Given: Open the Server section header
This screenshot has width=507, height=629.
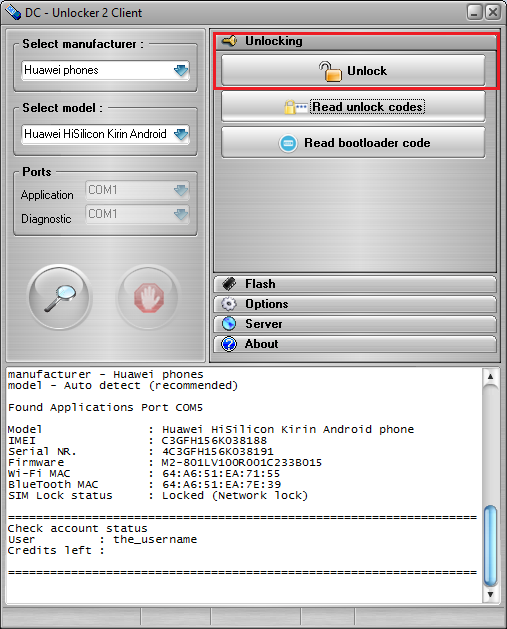Looking at the screenshot, I should click(355, 324).
